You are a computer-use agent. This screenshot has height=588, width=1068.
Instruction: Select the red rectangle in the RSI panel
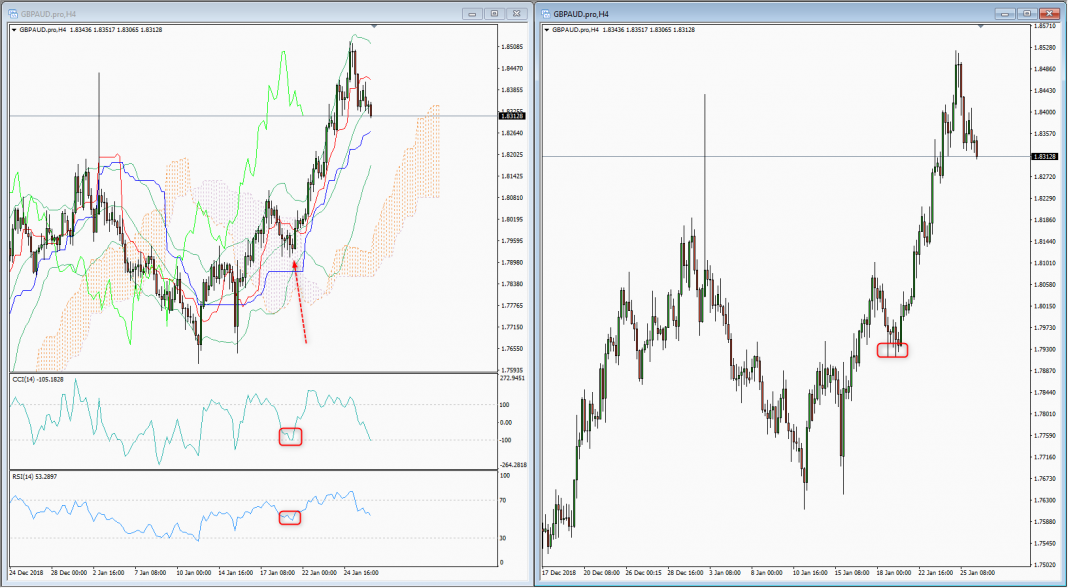pyautogui.click(x=290, y=517)
